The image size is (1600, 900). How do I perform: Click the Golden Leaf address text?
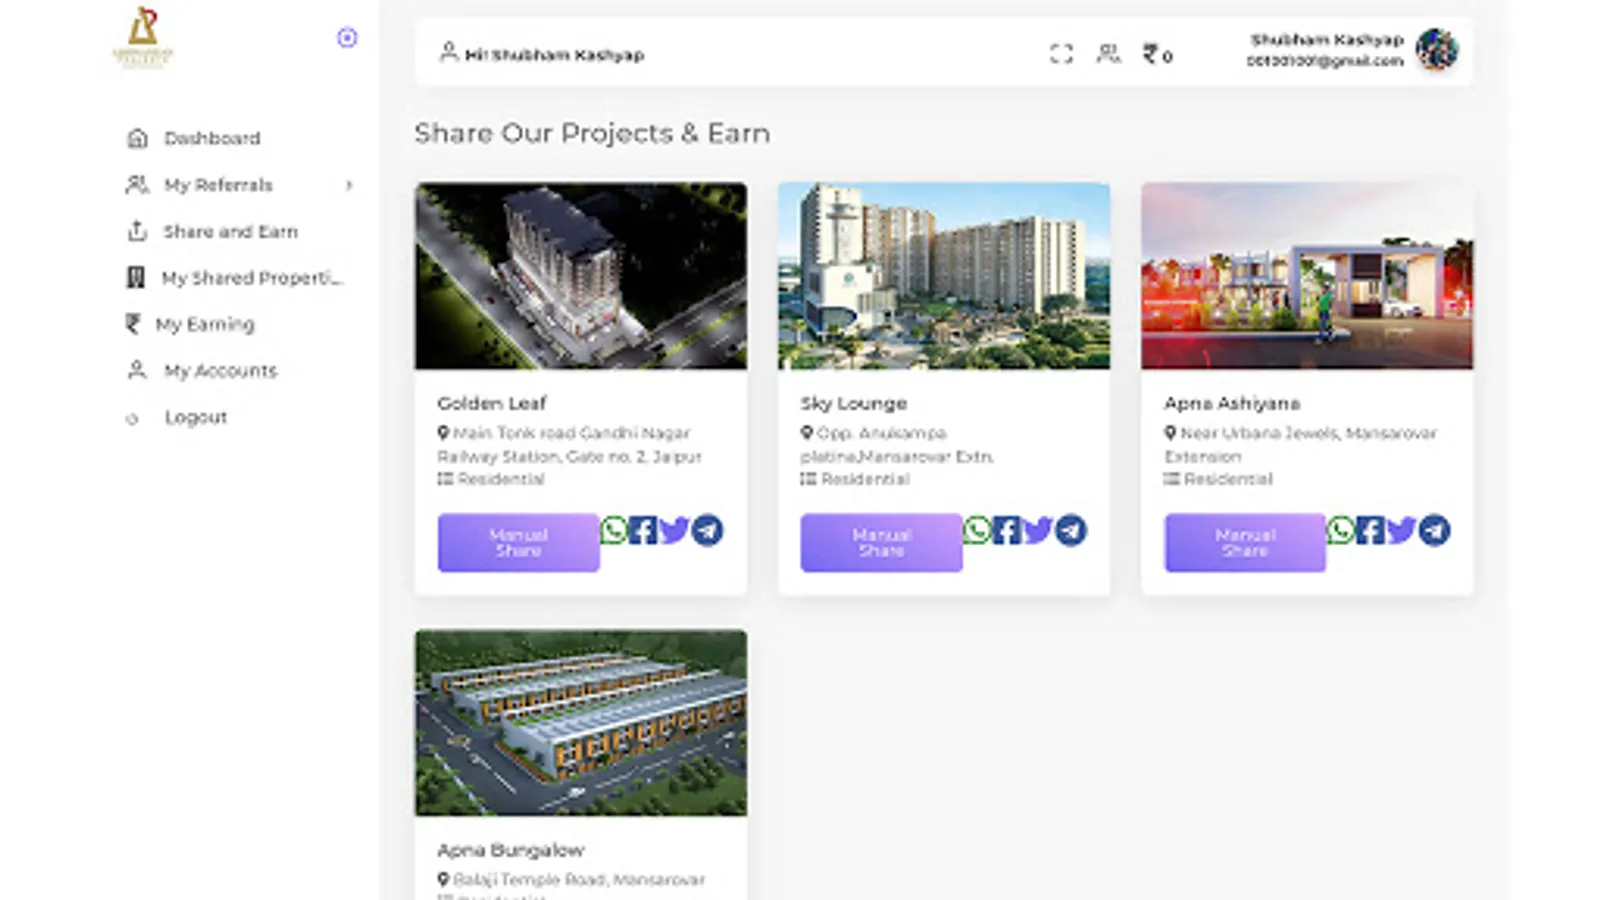pos(570,445)
